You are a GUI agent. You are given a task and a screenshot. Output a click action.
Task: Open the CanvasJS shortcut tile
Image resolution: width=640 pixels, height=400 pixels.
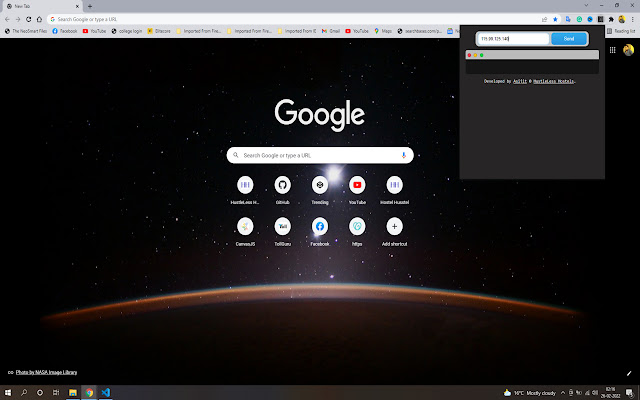pos(245,227)
